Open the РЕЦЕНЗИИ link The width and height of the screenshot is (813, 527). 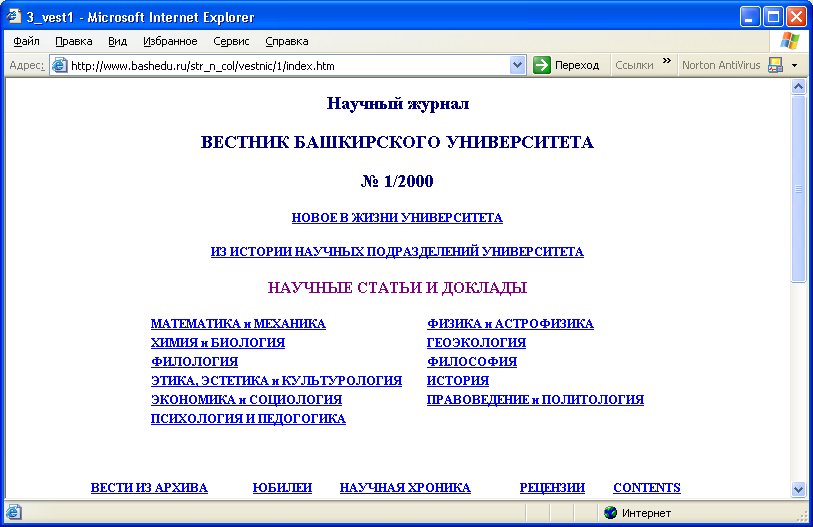552,488
